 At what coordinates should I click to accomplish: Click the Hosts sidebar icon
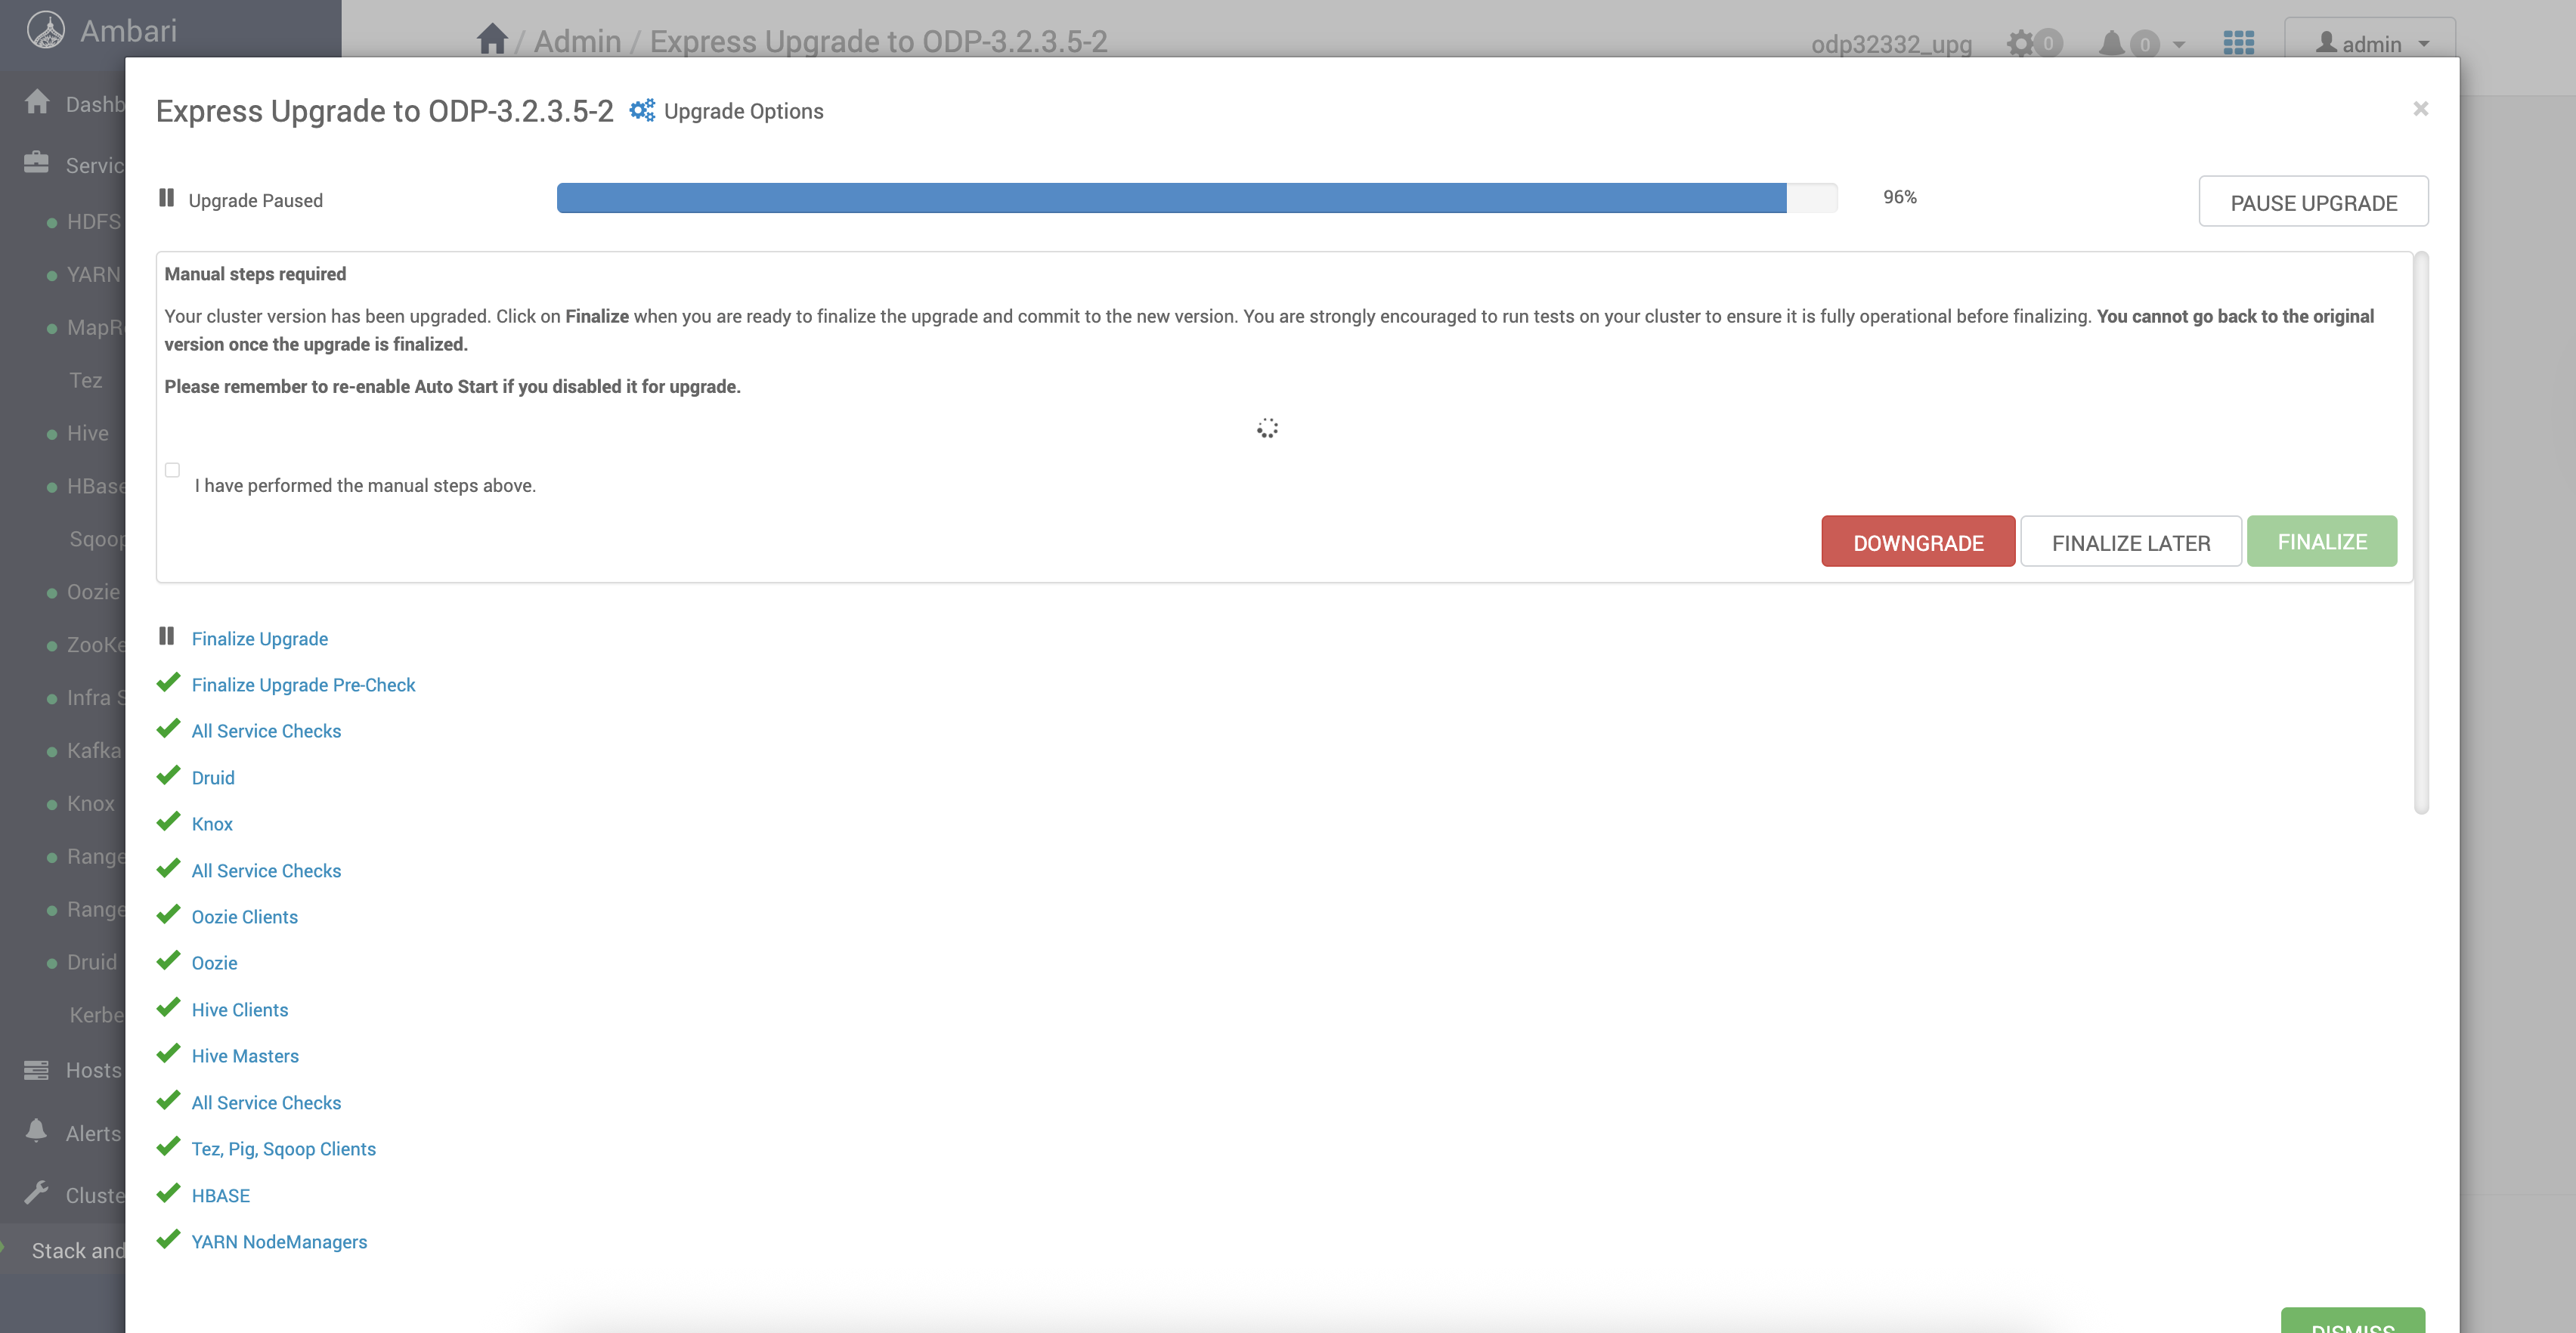[x=36, y=1069]
